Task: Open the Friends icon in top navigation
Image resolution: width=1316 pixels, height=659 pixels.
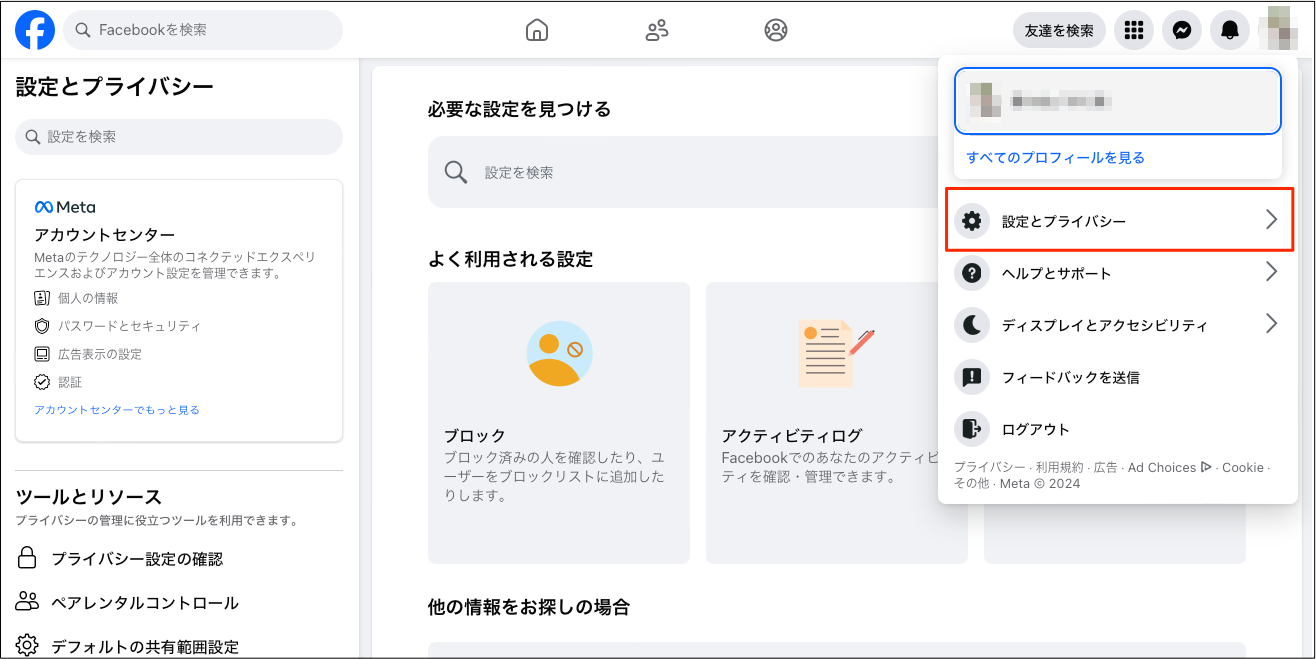Action: click(x=657, y=30)
